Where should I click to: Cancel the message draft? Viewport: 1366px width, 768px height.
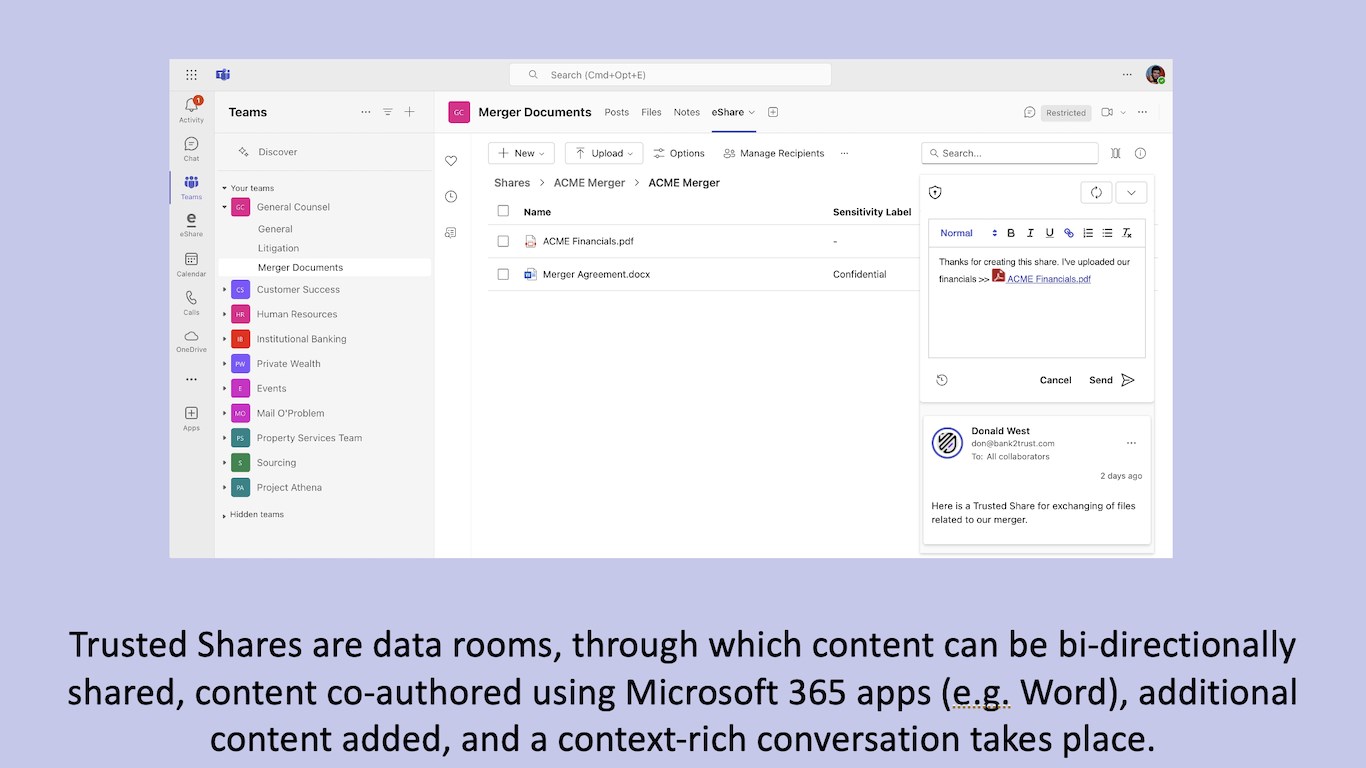coord(1056,380)
